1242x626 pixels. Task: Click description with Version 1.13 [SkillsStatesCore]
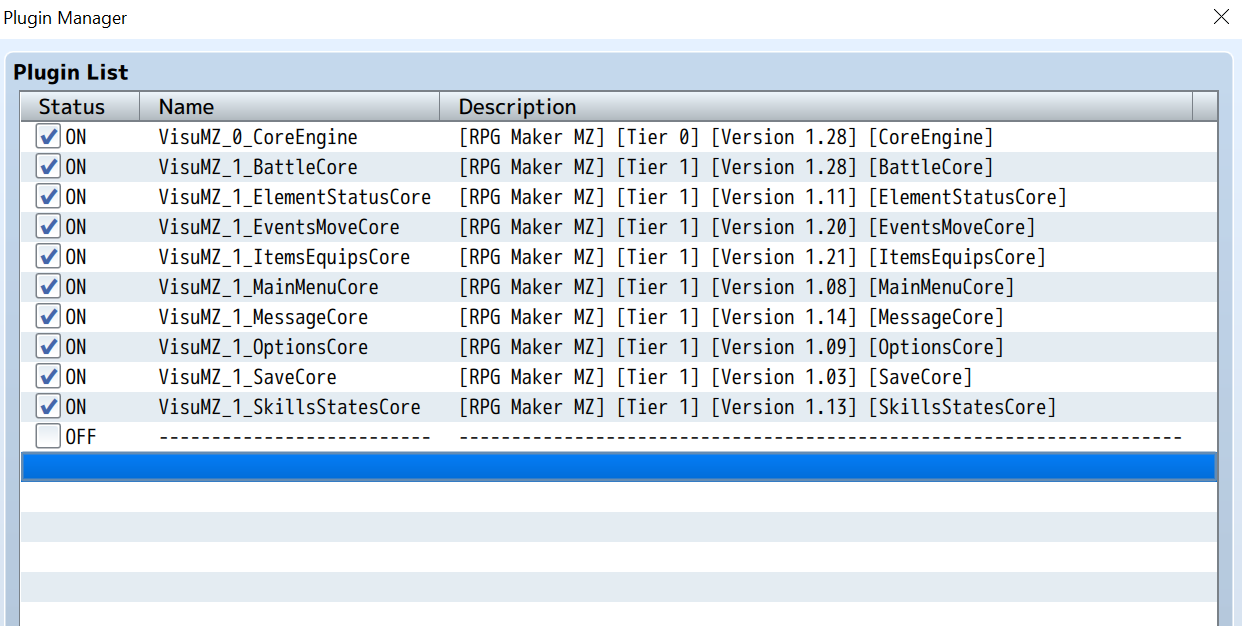[757, 407]
